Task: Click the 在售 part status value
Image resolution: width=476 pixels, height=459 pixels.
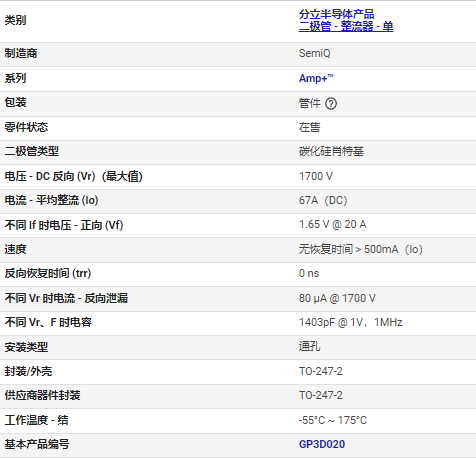Action: pyautogui.click(x=309, y=127)
